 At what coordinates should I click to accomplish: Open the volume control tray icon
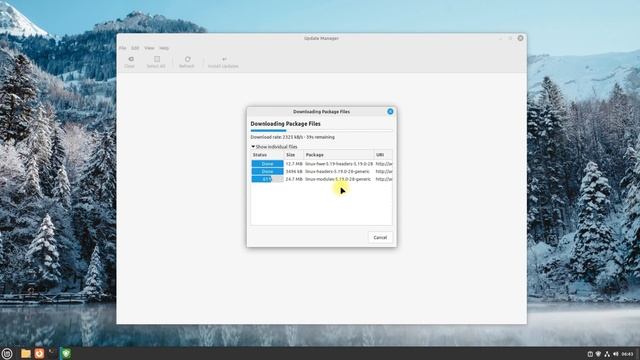pos(616,354)
